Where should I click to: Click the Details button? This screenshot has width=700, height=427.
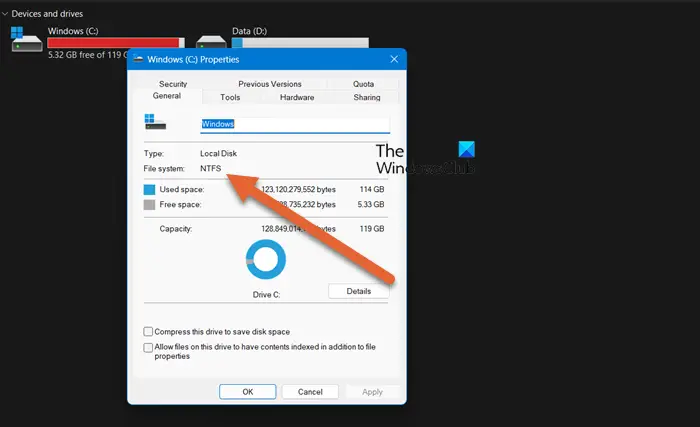[x=358, y=291]
